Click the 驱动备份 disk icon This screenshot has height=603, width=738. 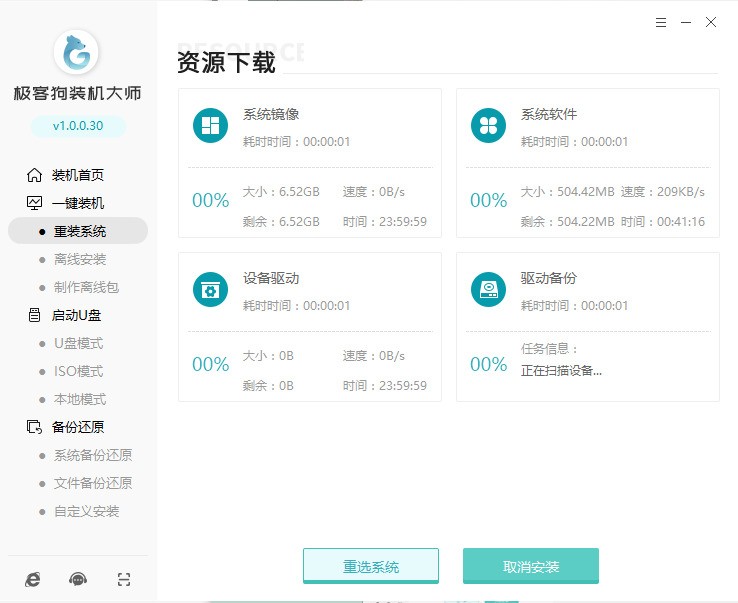coord(488,289)
